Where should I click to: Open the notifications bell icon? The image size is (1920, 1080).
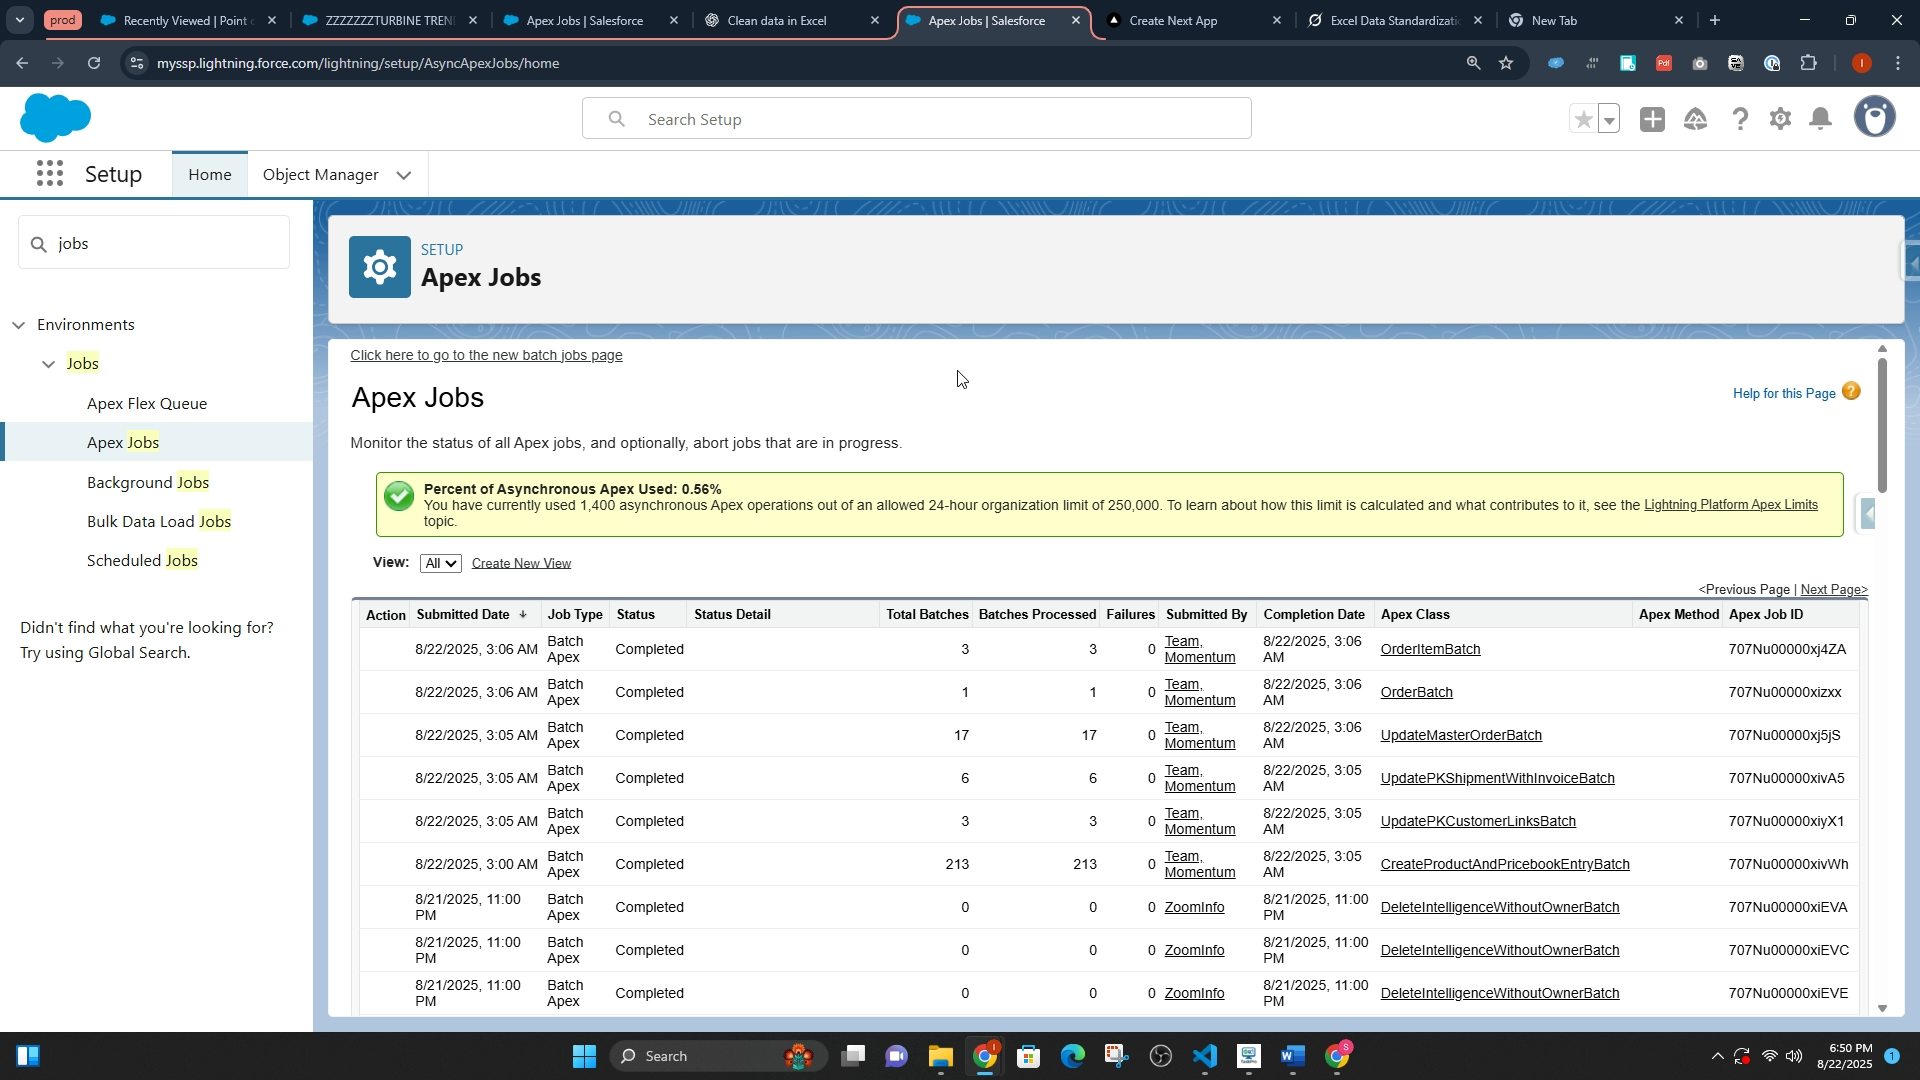point(1821,120)
